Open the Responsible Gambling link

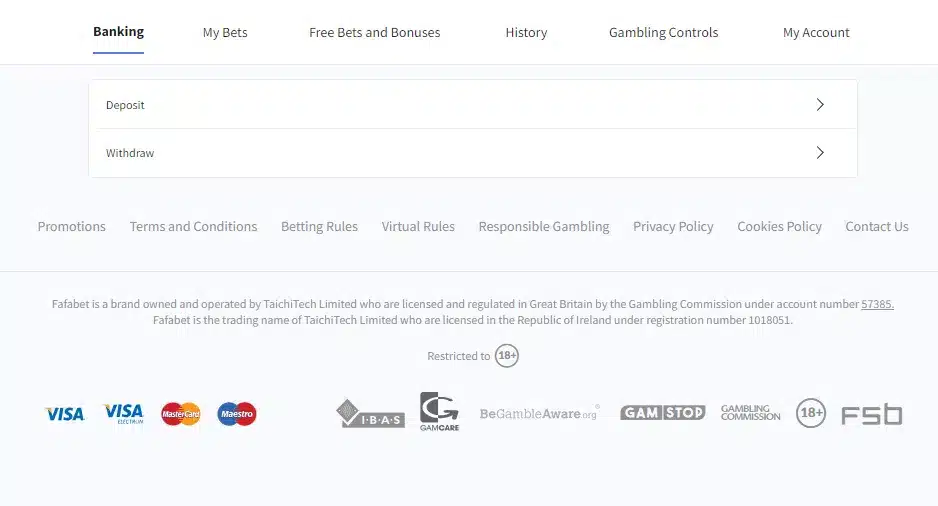(544, 227)
